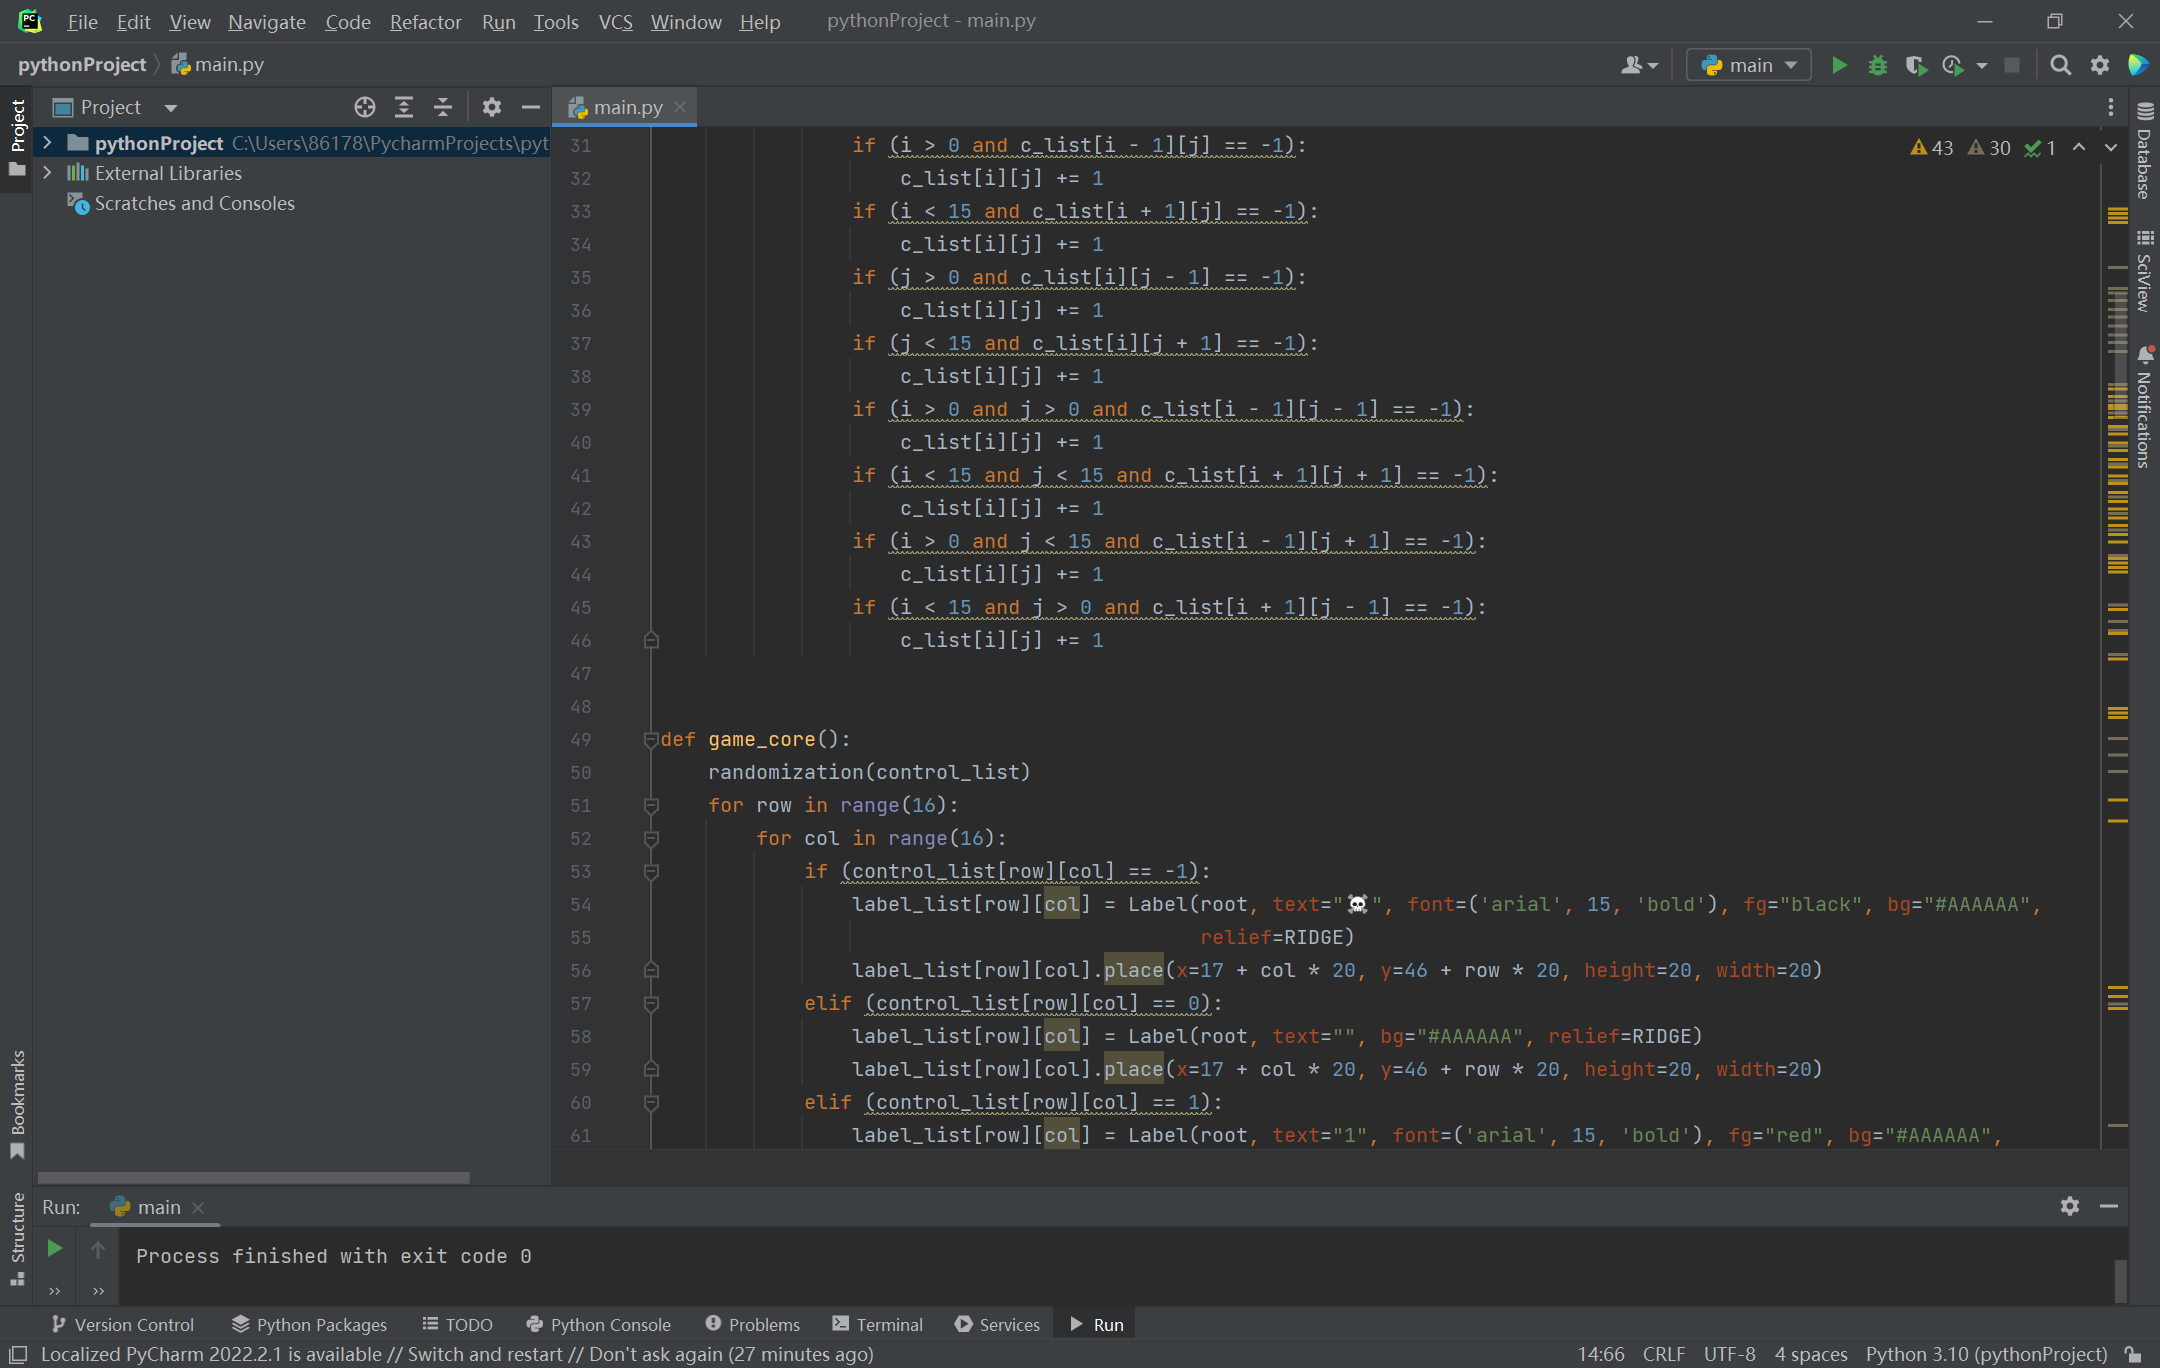Click the 4 spaces indent setting

pos(1811,1354)
